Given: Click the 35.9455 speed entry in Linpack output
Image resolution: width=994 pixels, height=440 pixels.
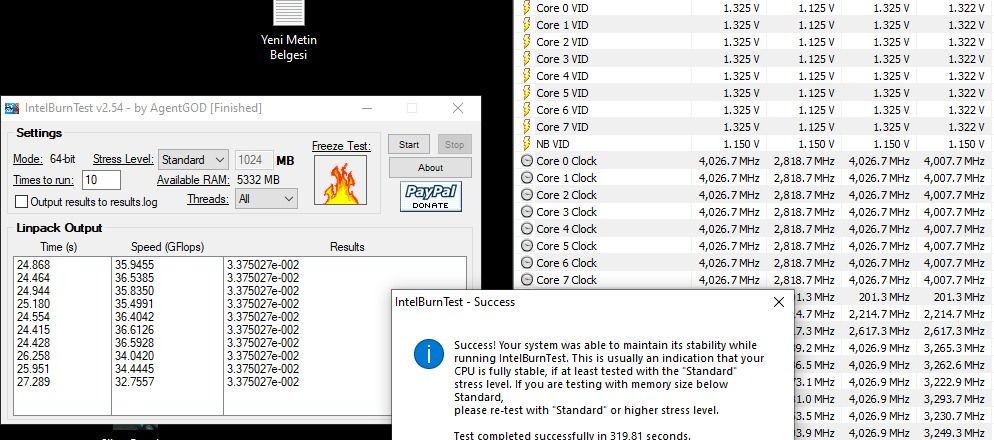Looking at the screenshot, I should pos(134,265).
